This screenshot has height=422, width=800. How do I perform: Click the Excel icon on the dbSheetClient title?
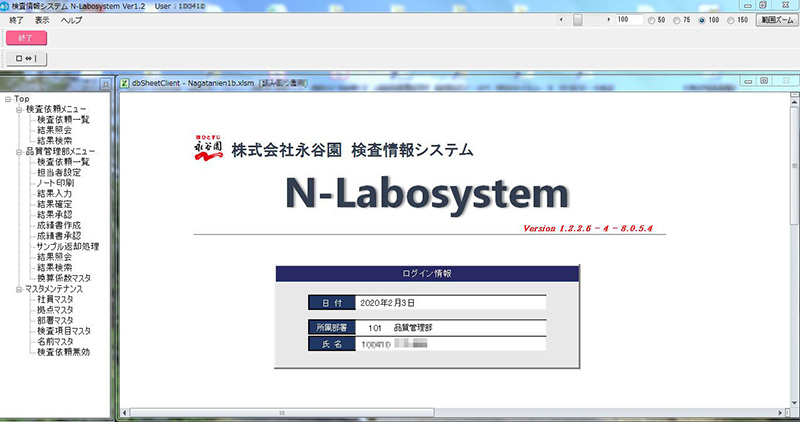pos(123,83)
